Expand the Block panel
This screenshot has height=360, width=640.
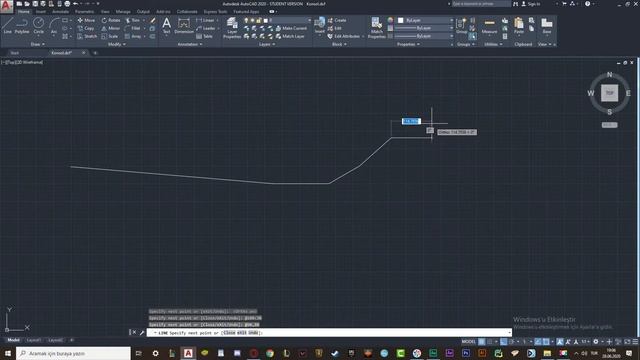[x=339, y=44]
